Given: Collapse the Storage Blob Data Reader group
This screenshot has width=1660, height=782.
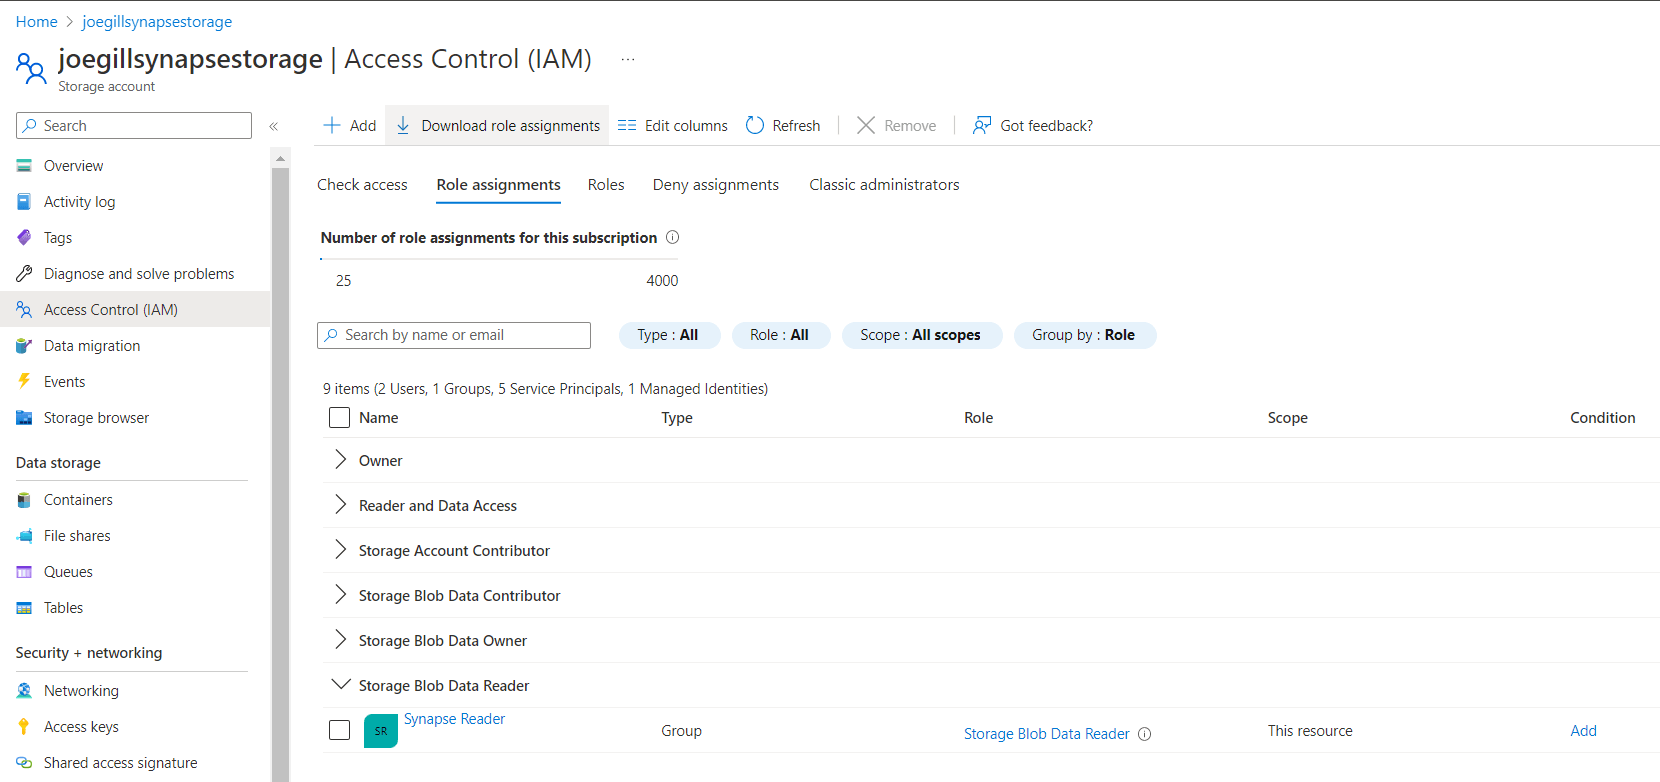Looking at the screenshot, I should (340, 685).
